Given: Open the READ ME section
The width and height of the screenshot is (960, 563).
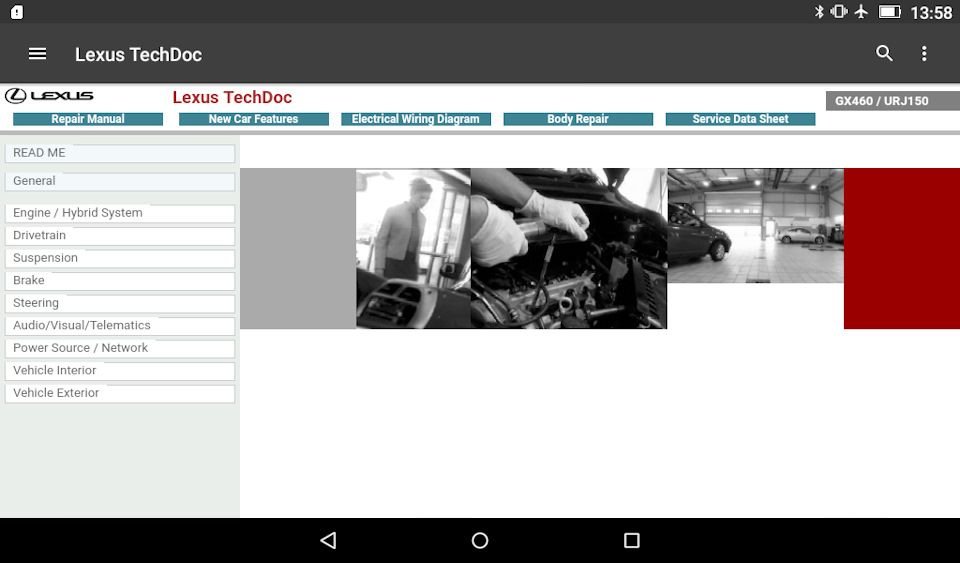Looking at the screenshot, I should tap(120, 153).
